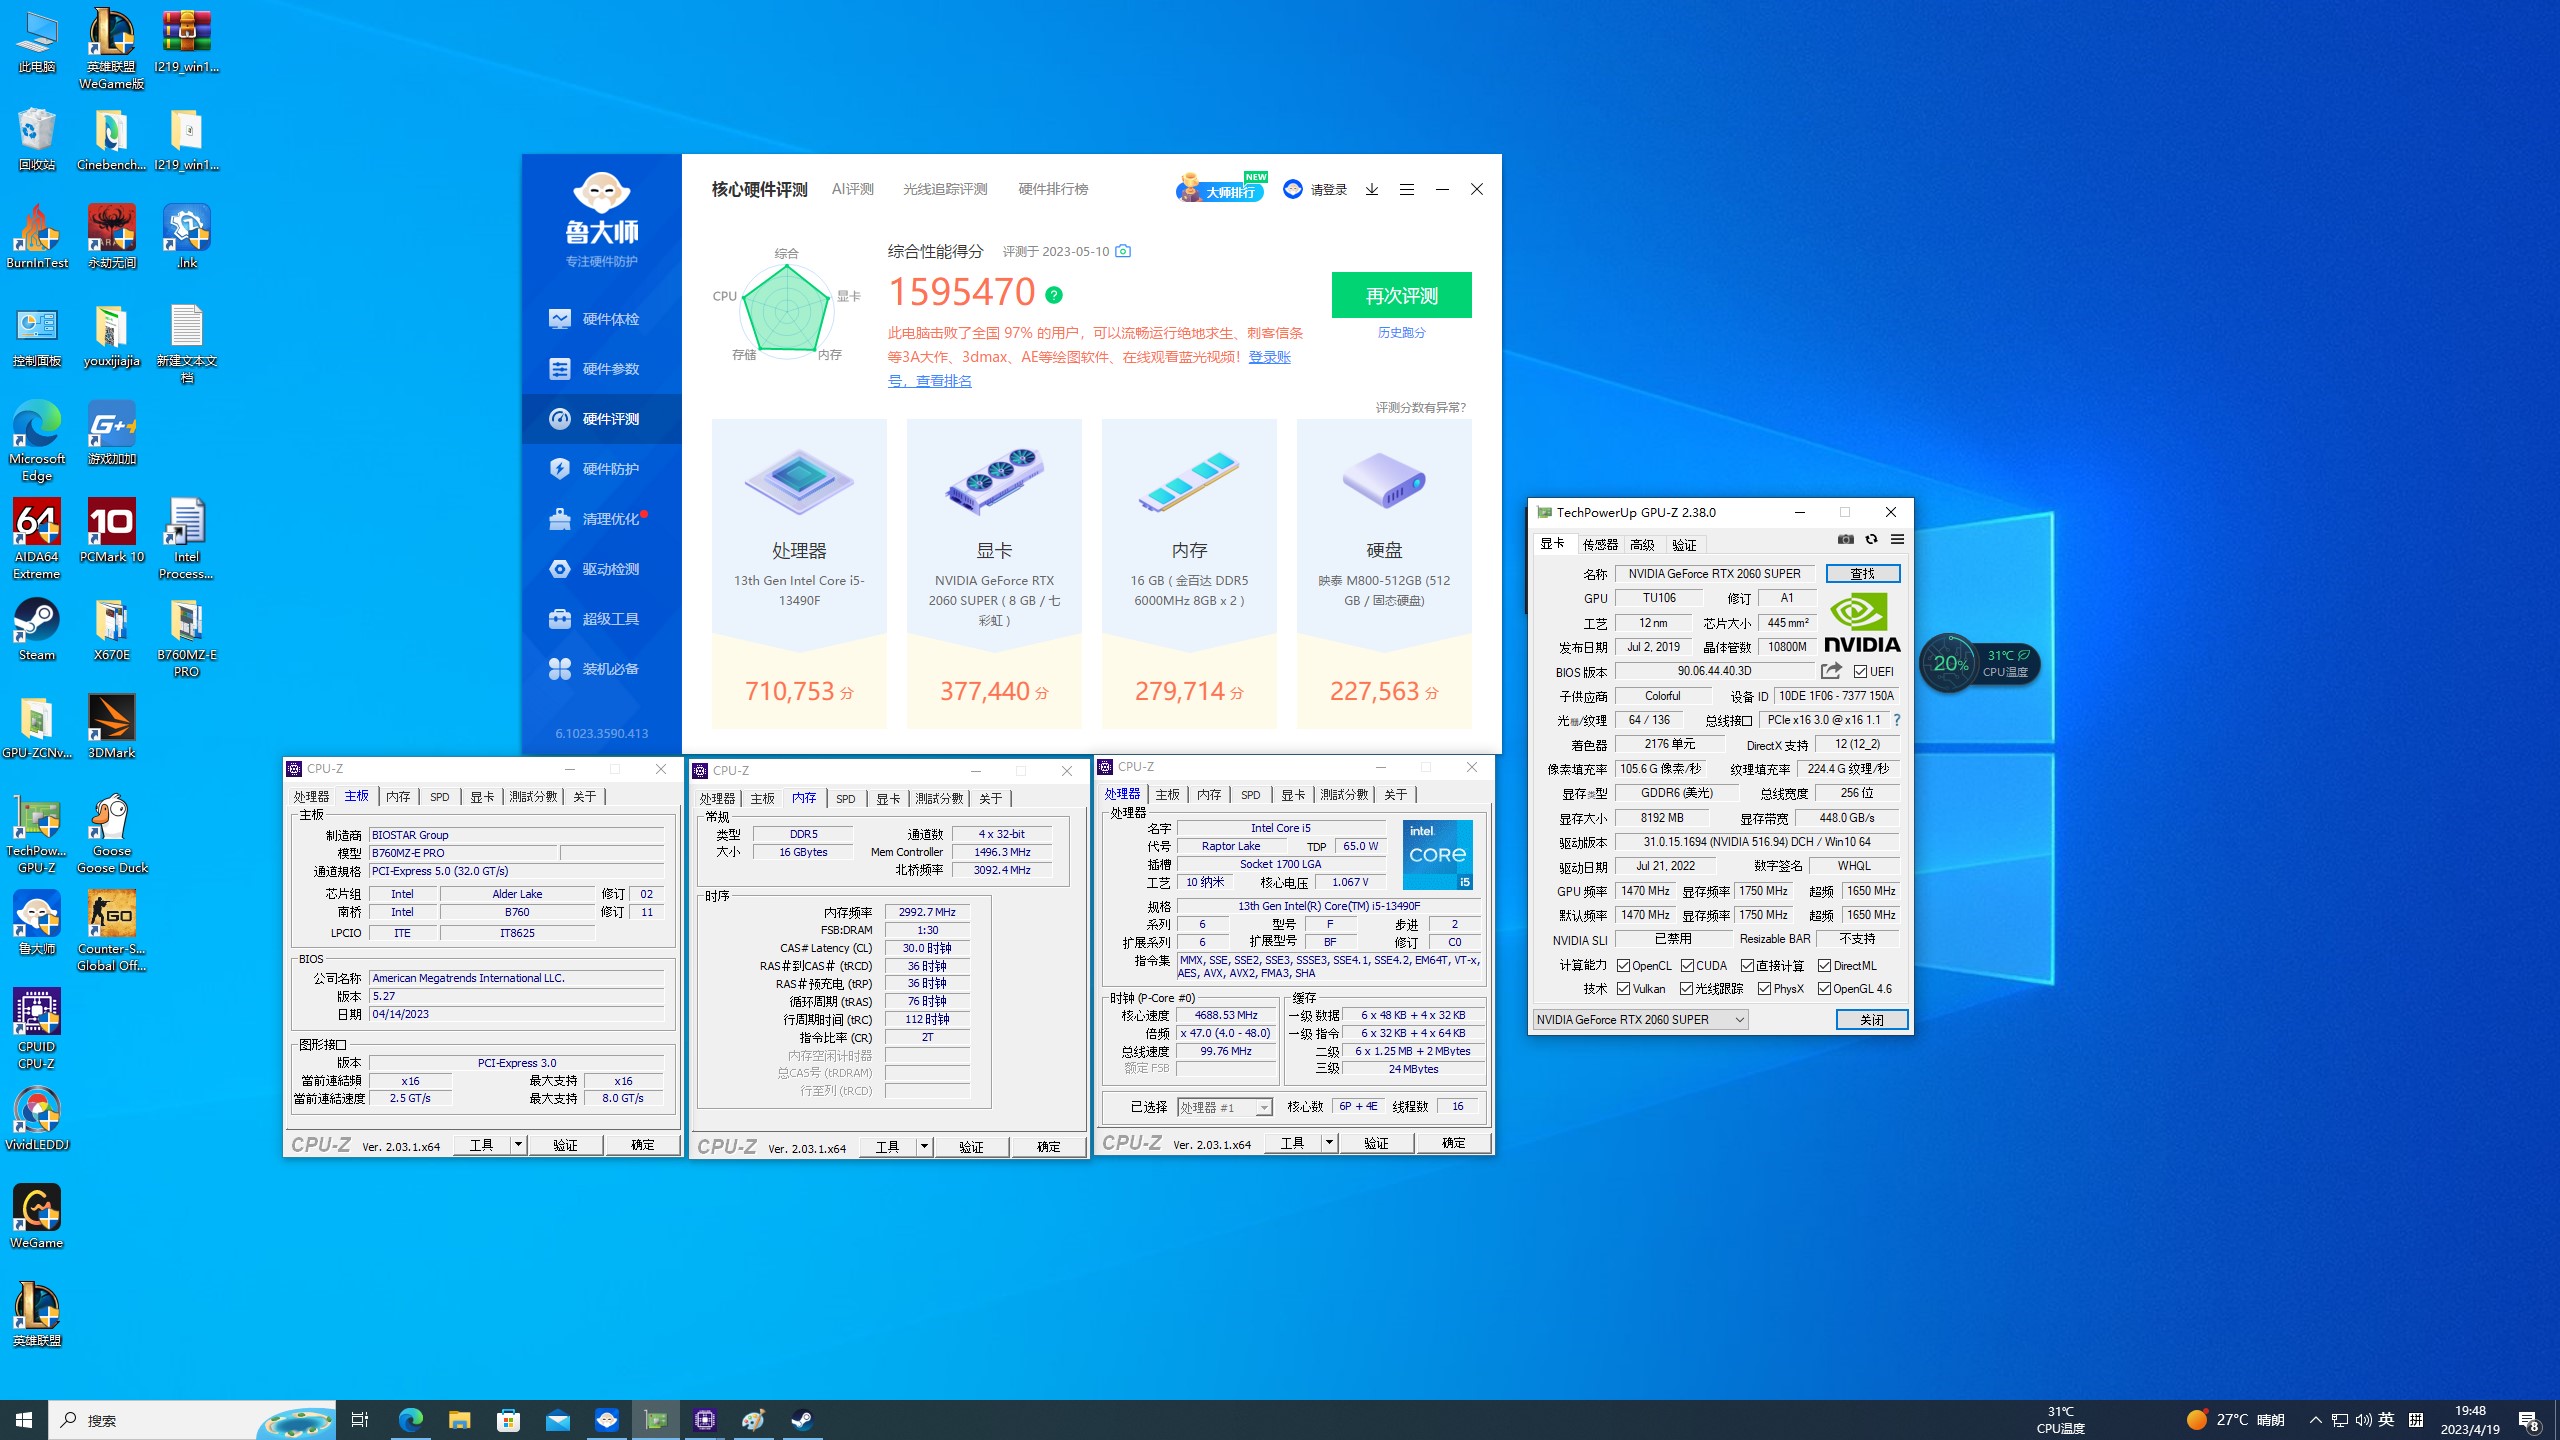The height and width of the screenshot is (1440, 2560).
Task: Expand 工具 arrow in memory CPU-Z window
Action: 924,1147
